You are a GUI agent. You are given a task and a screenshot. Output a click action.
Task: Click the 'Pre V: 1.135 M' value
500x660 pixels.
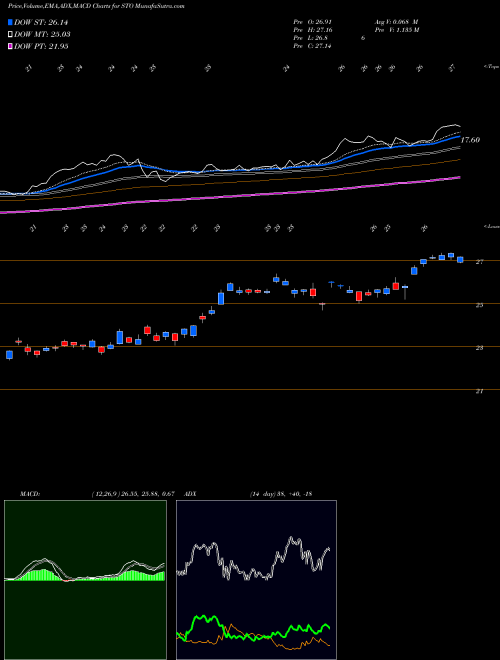[396, 30]
